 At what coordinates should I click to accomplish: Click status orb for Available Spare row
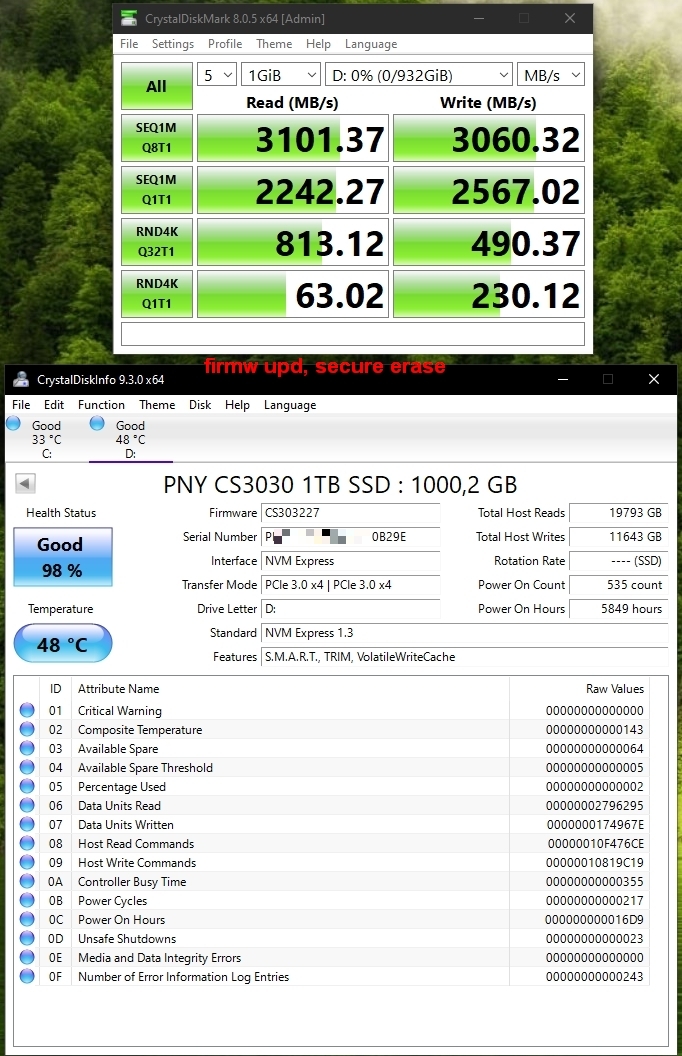tap(27, 748)
